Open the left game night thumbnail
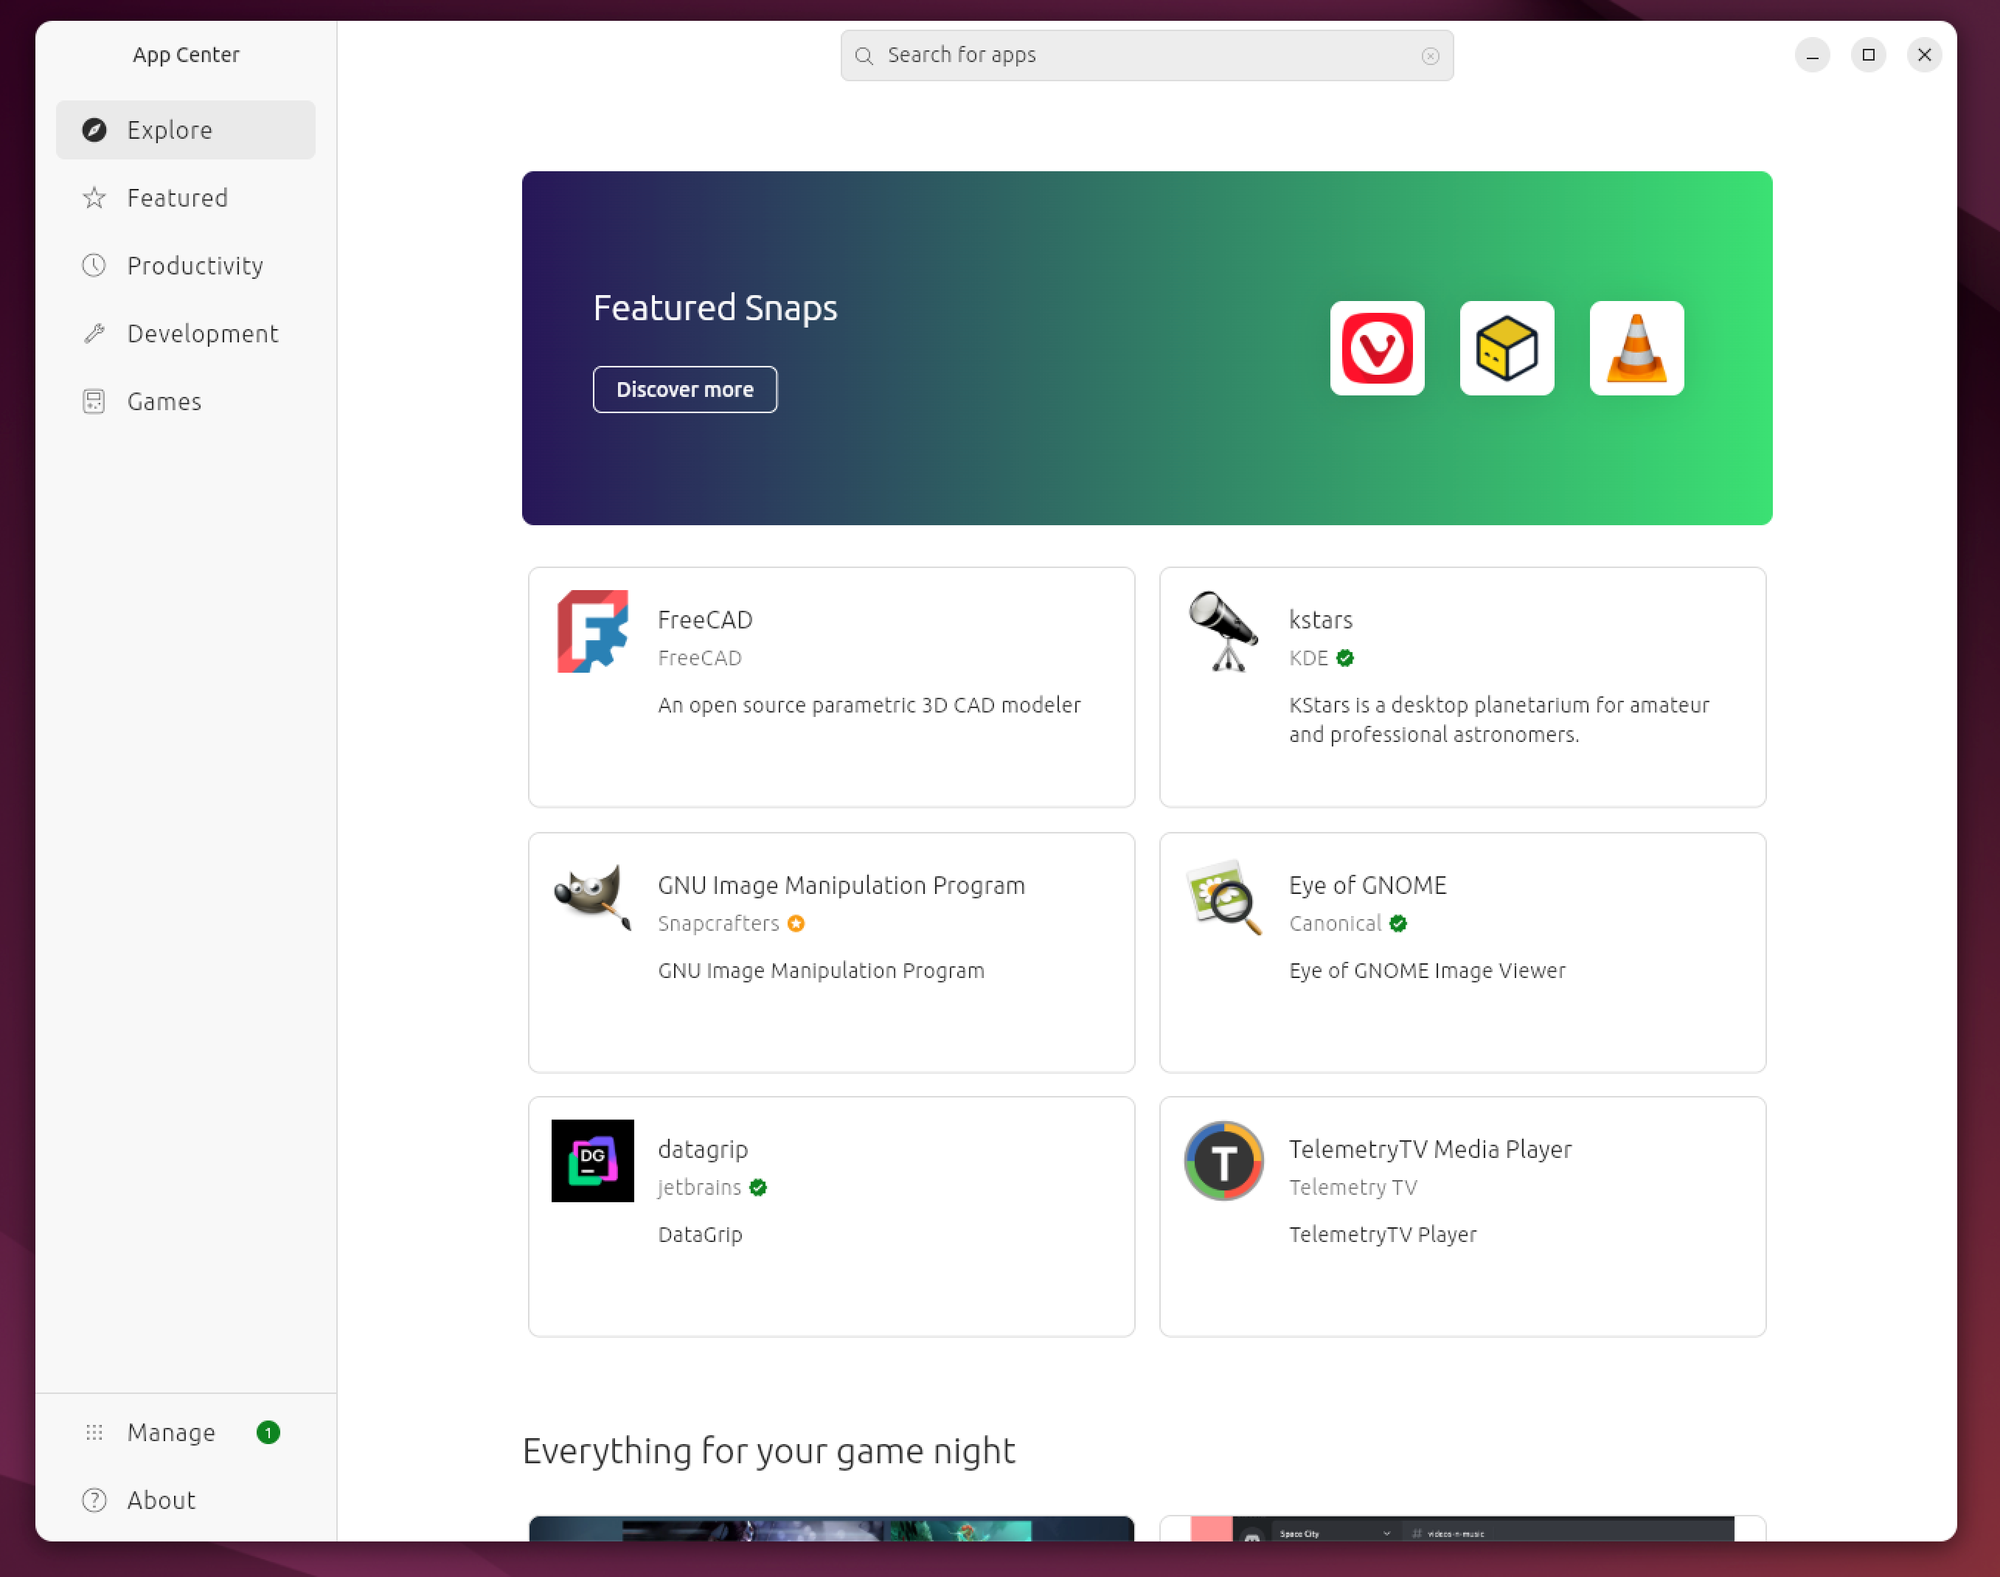 point(831,1528)
